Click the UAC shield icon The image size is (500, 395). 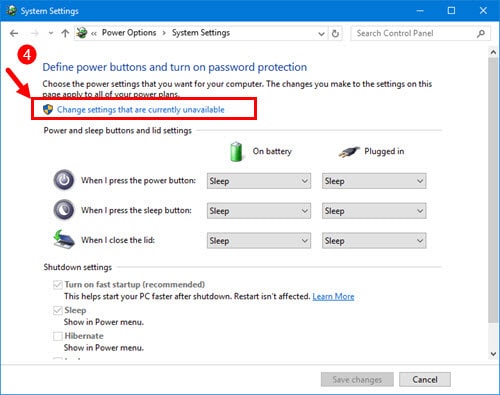pyautogui.click(x=48, y=109)
